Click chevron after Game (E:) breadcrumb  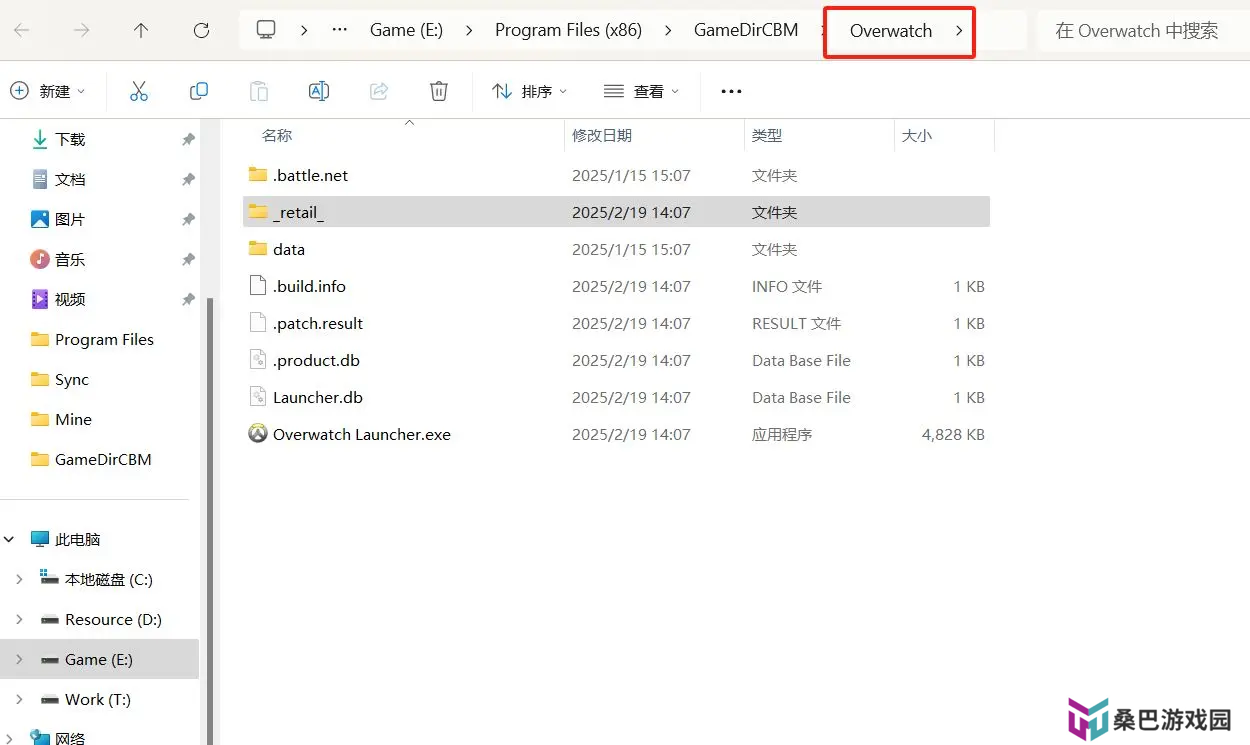(x=469, y=30)
